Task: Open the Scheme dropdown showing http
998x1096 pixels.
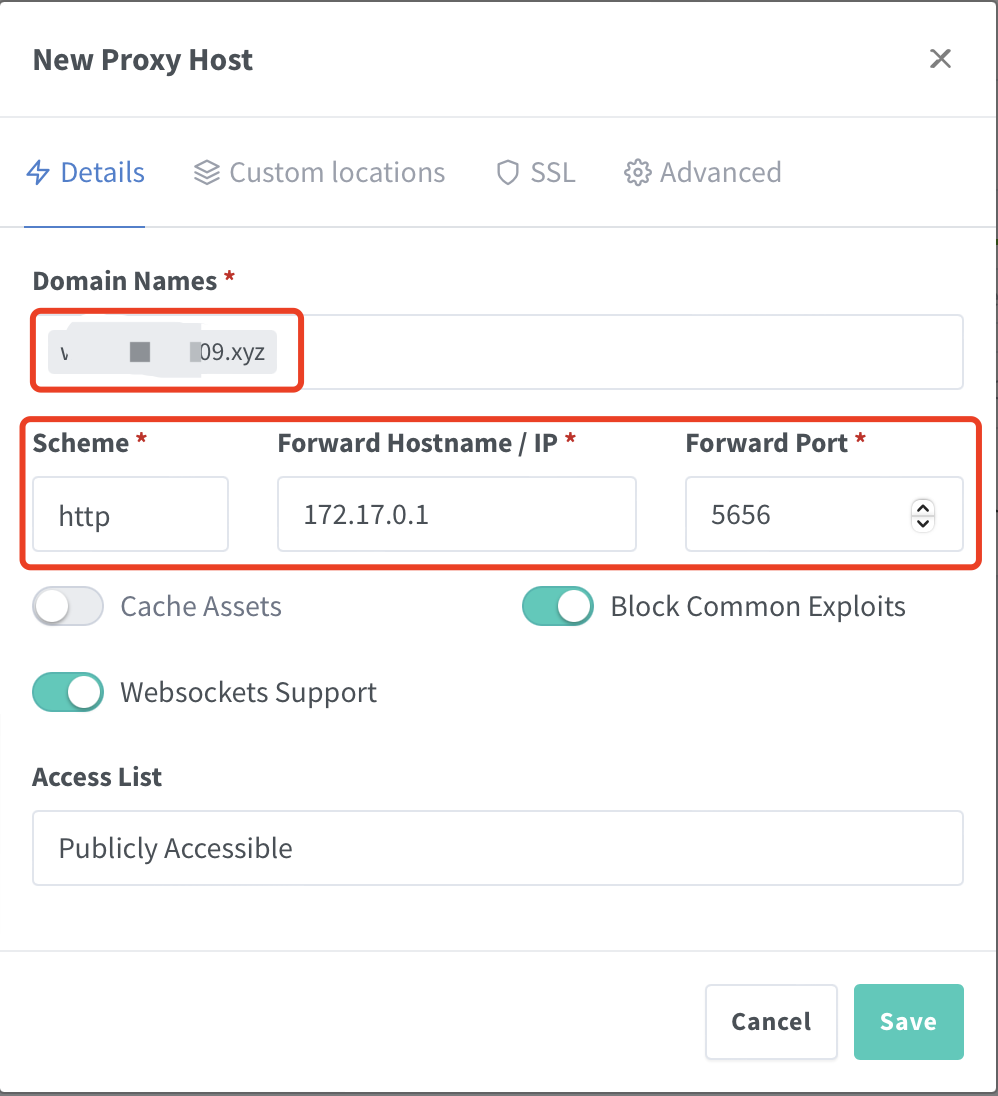Action: coord(131,514)
